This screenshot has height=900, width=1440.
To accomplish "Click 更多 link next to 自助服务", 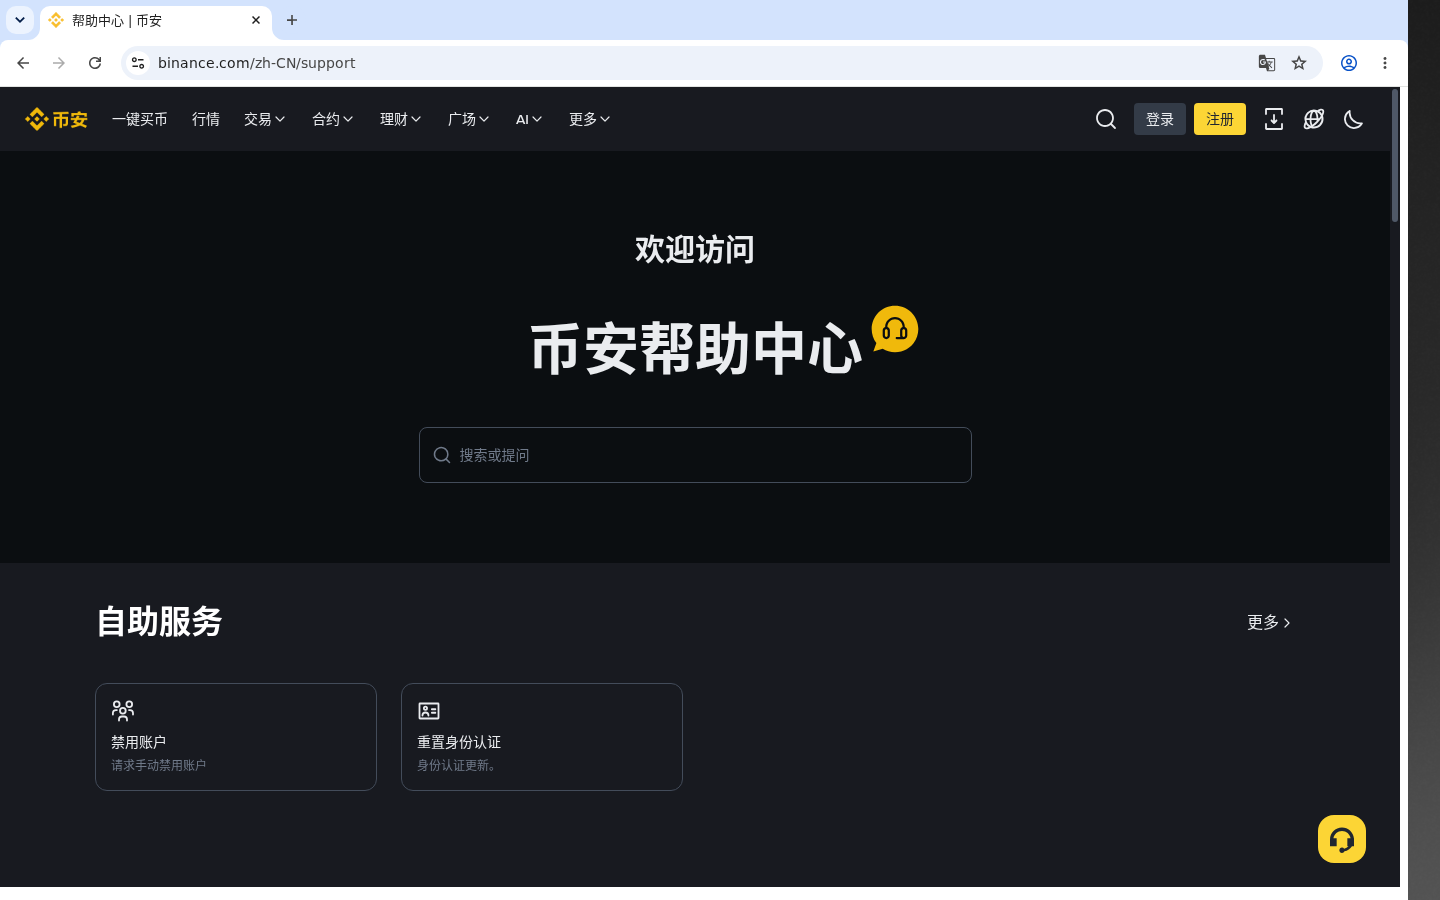I will tap(1269, 622).
